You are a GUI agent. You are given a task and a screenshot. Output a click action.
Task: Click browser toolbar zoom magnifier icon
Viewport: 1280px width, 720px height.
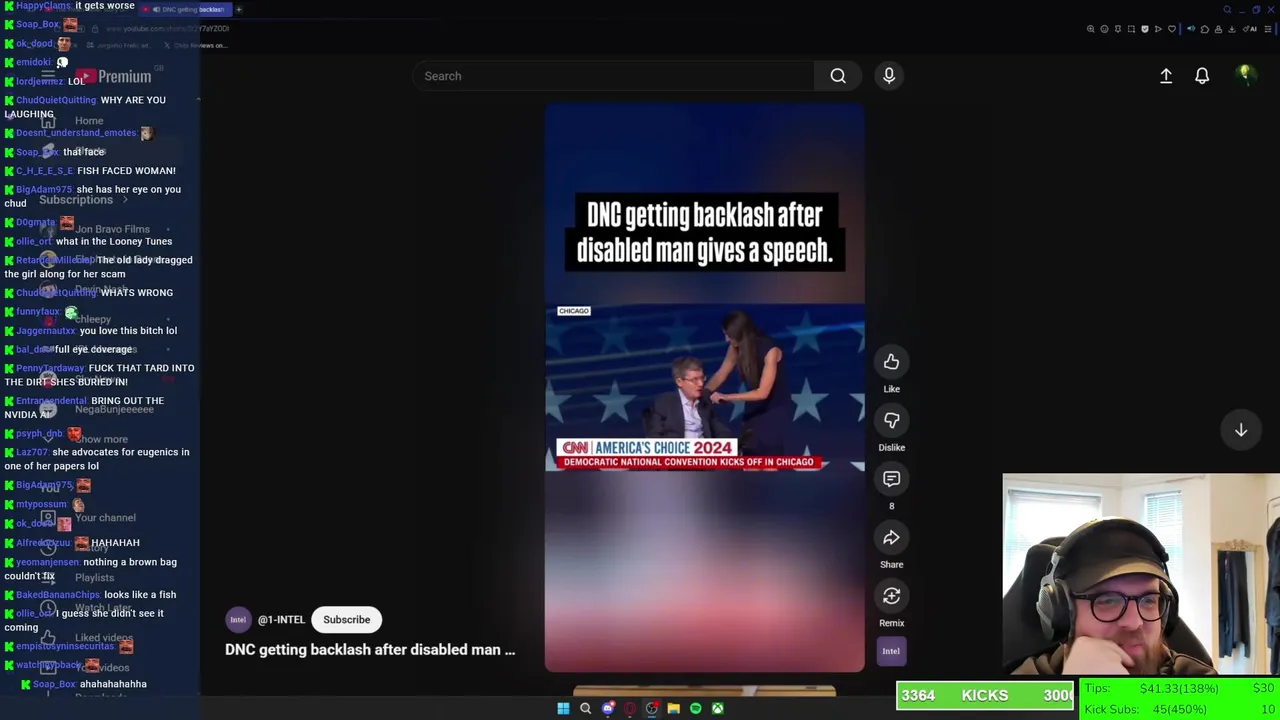pyautogui.click(x=1091, y=29)
